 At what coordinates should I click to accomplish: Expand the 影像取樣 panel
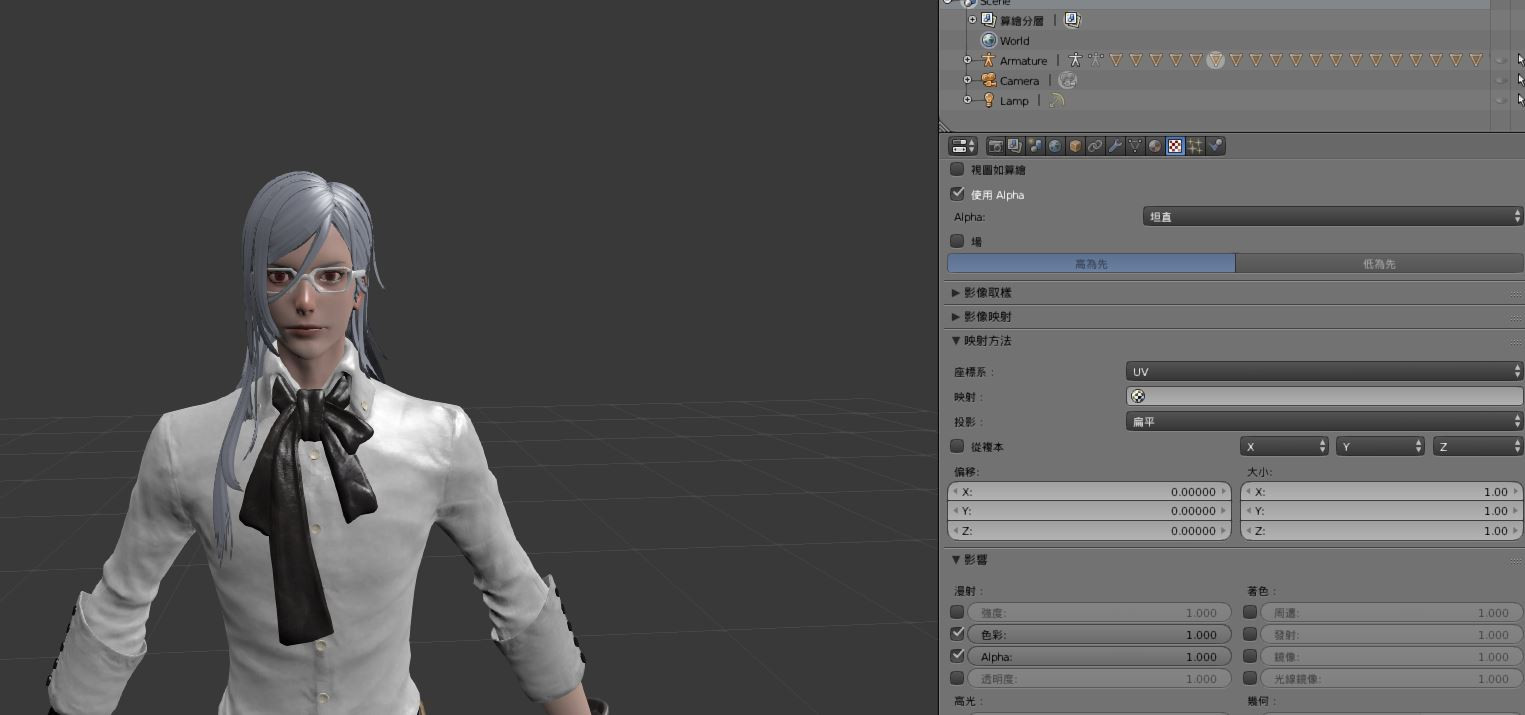tap(956, 293)
